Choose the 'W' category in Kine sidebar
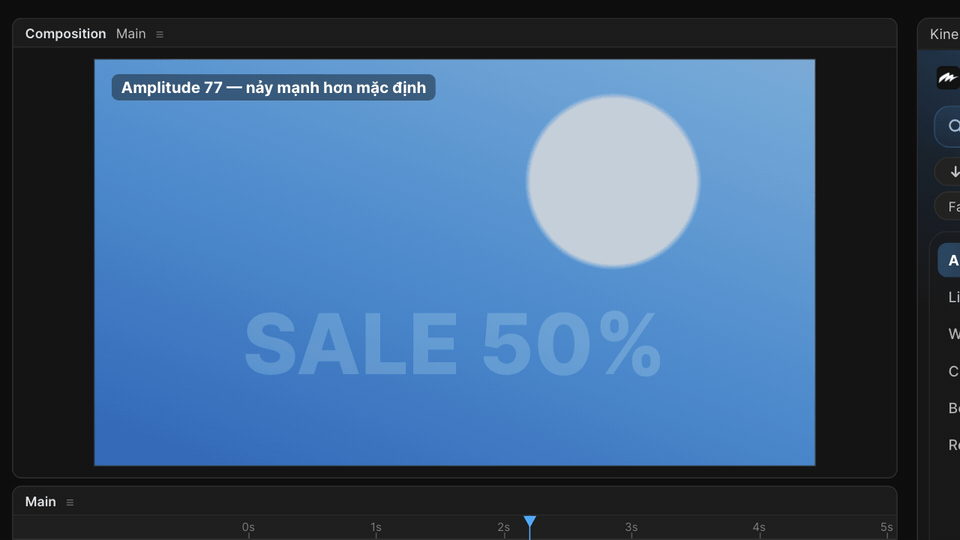 click(953, 334)
